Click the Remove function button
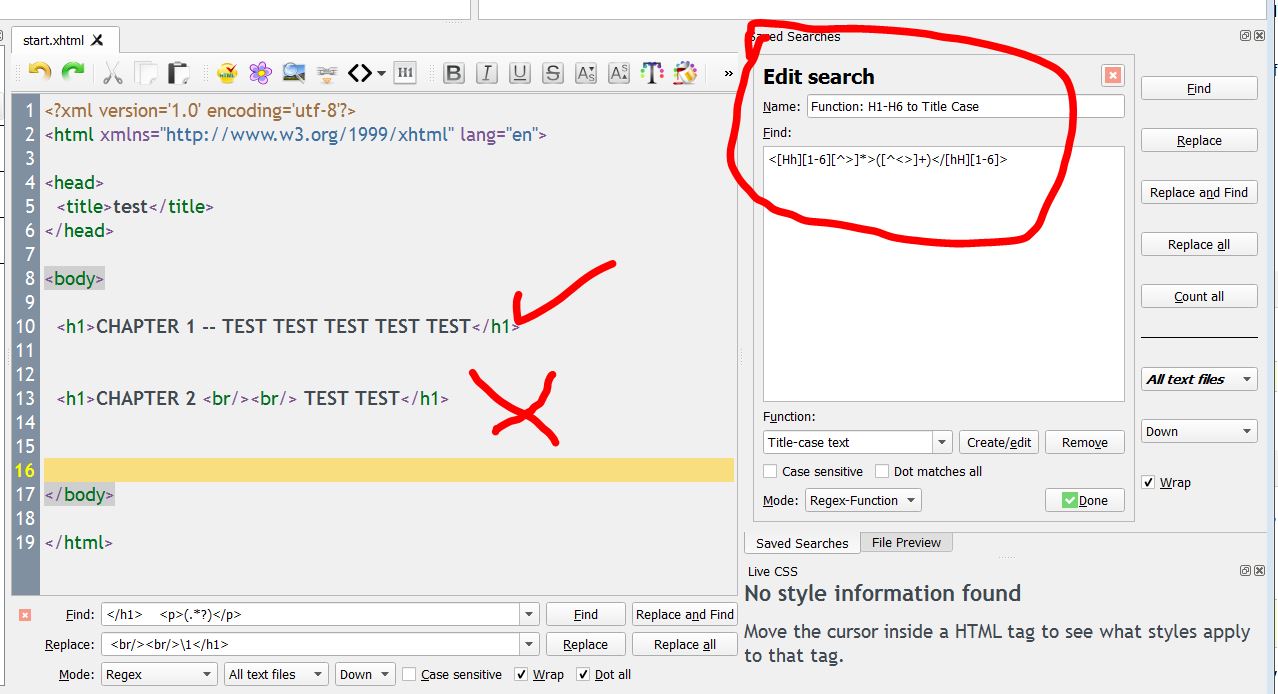 tap(1085, 442)
